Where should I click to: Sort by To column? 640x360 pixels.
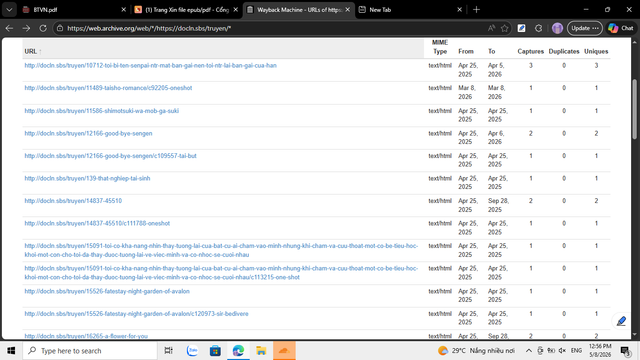tap(491, 51)
